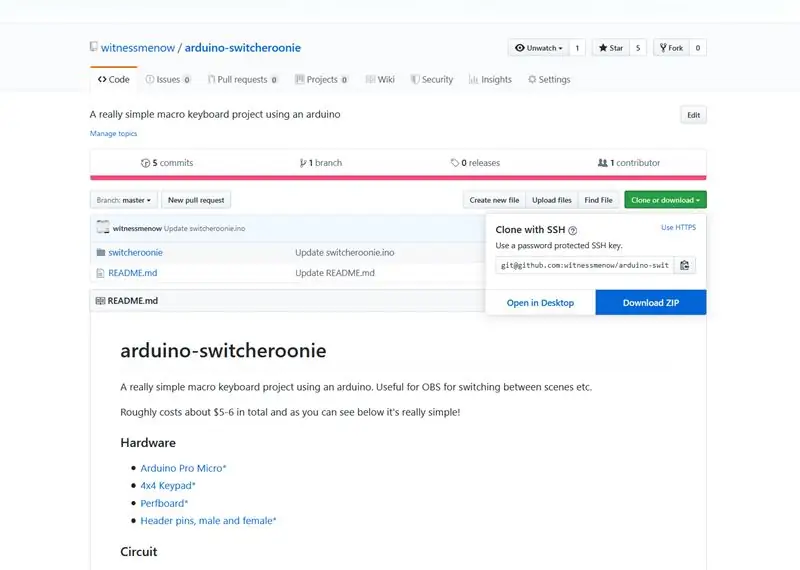Open the README.md file link

point(133,273)
